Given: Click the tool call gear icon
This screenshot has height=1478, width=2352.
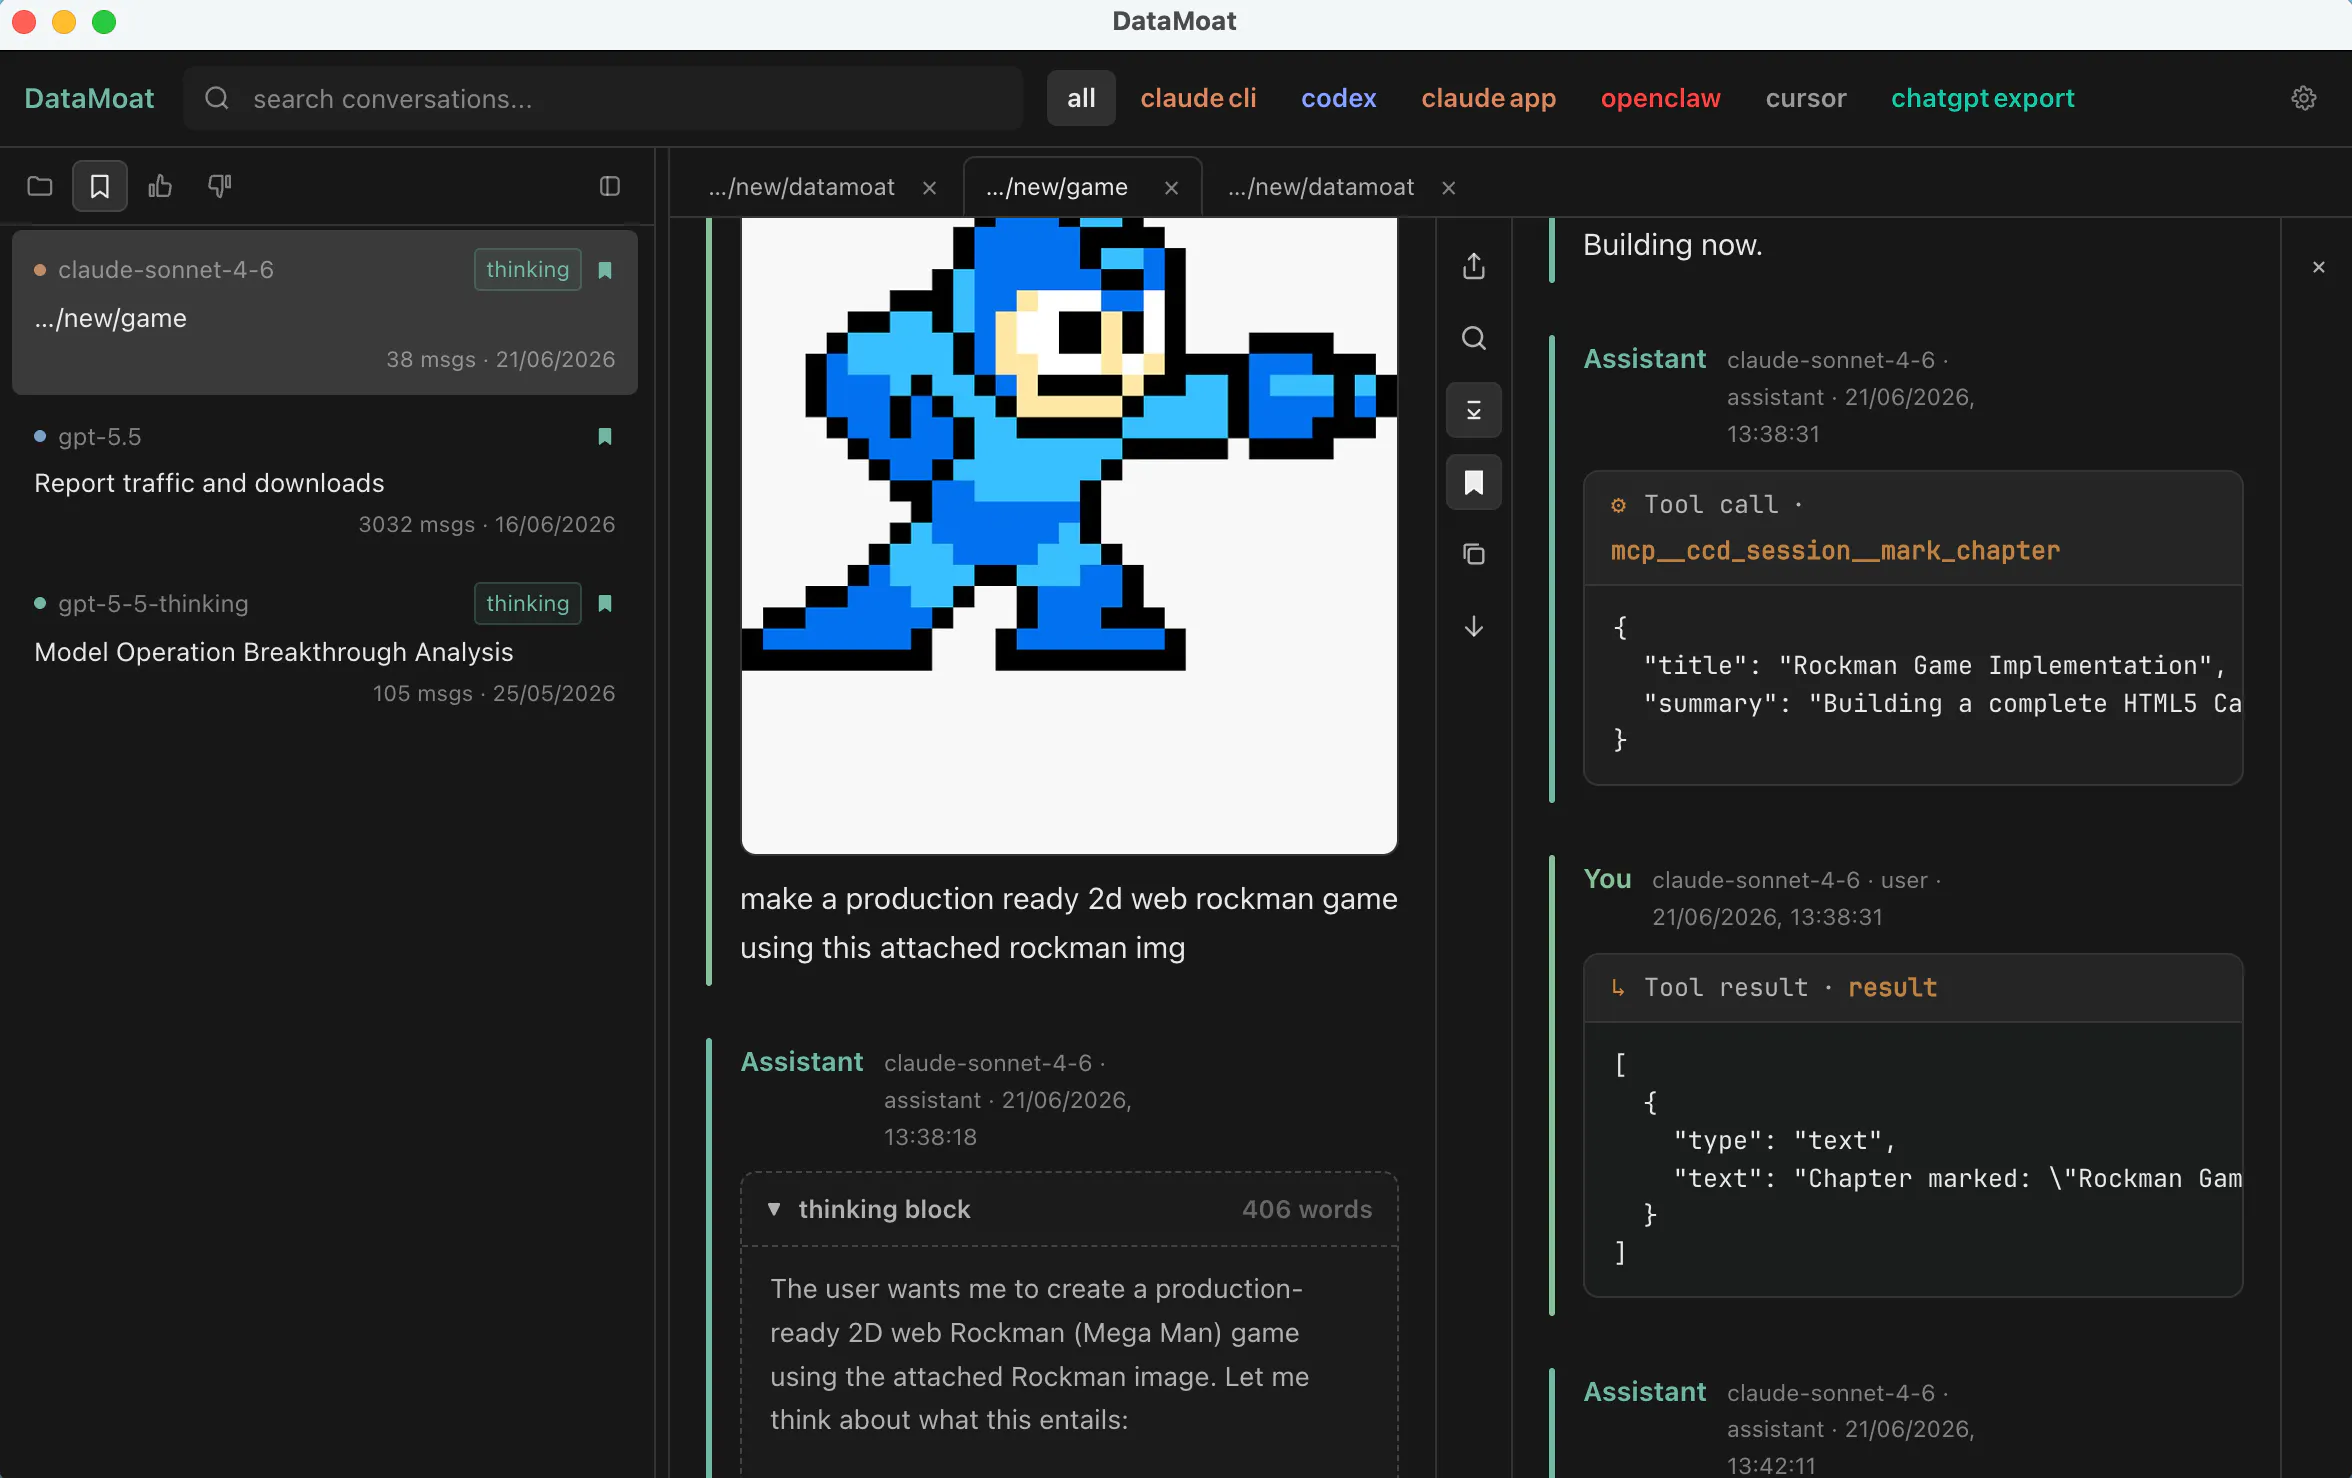Looking at the screenshot, I should [x=1618, y=505].
